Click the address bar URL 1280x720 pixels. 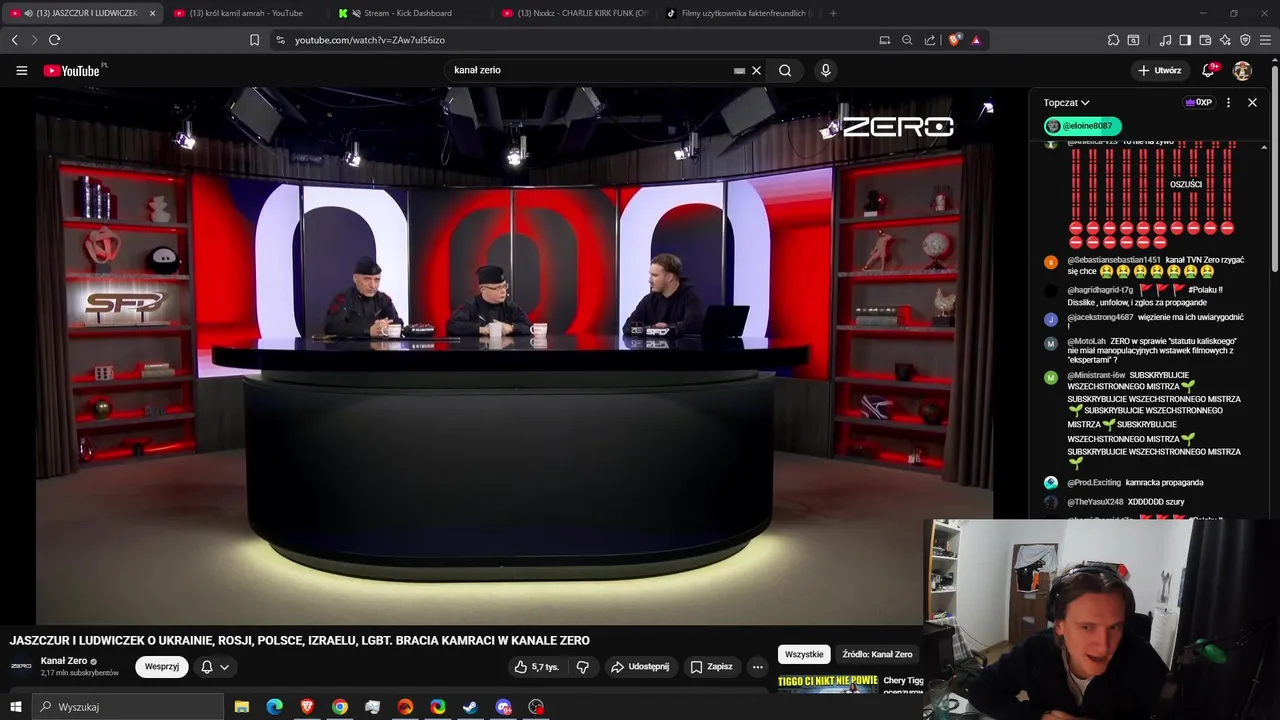[x=370, y=40]
